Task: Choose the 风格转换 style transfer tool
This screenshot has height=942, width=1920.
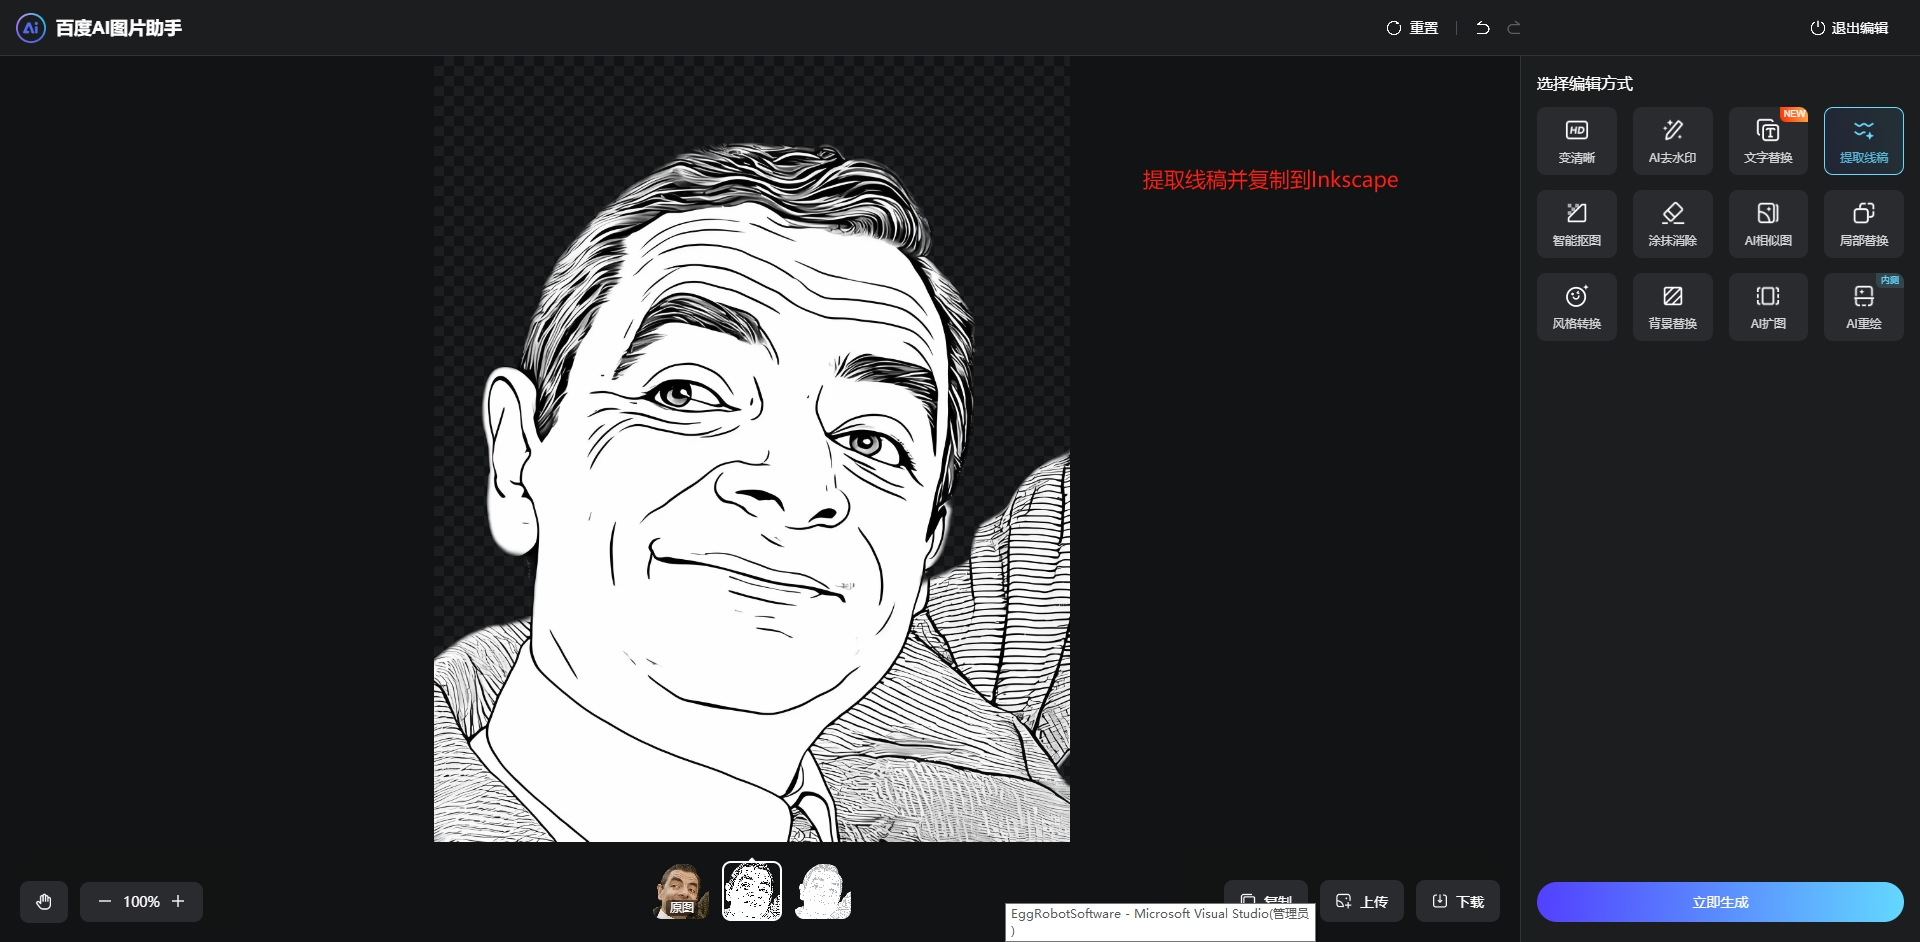Action: tap(1576, 307)
